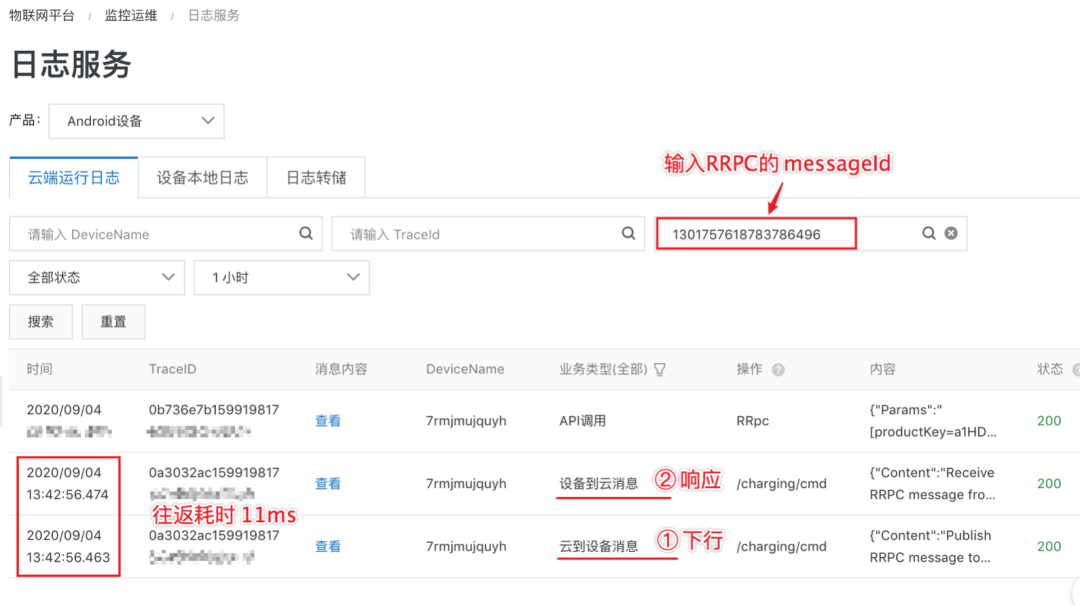Switch to the 设备本地日志 tab
1080x605 pixels.
point(202,177)
